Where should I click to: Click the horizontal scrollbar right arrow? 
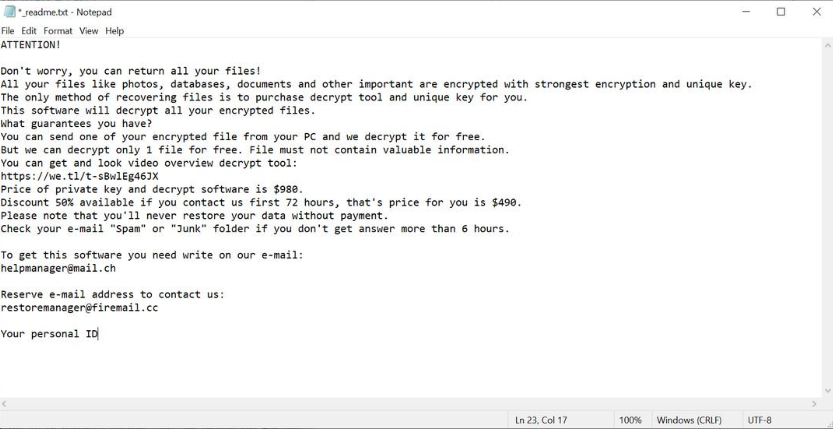pyautogui.click(x=815, y=404)
